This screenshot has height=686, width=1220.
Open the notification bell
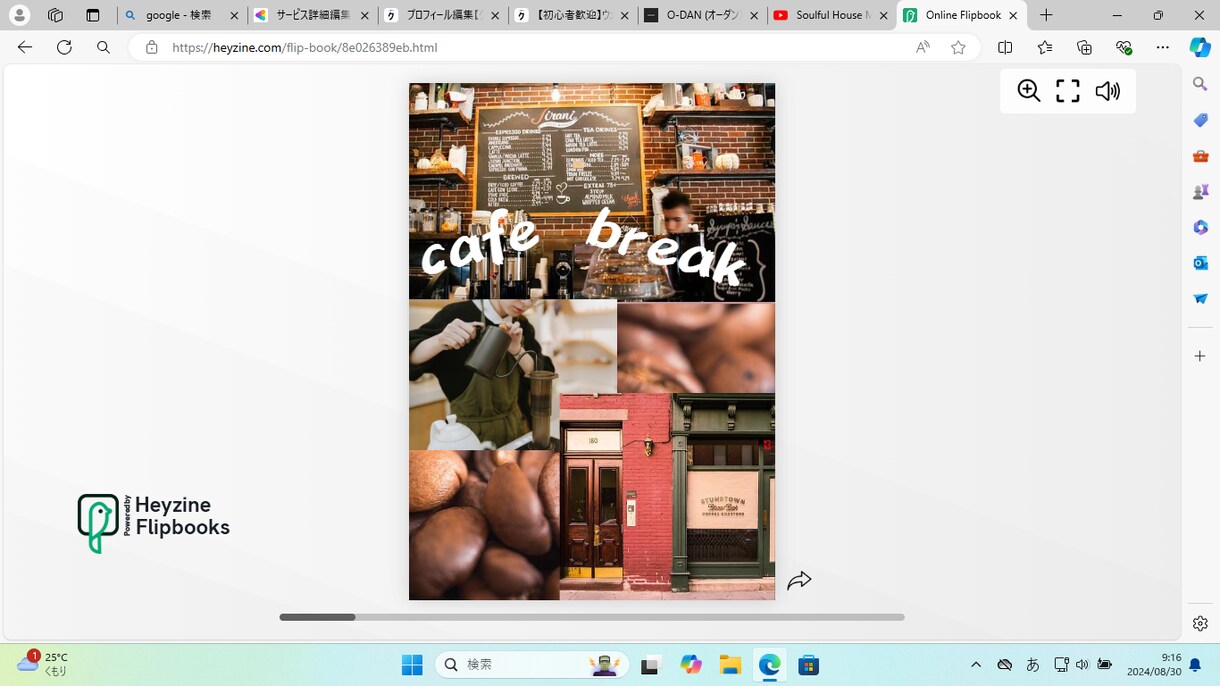[x=1195, y=665]
